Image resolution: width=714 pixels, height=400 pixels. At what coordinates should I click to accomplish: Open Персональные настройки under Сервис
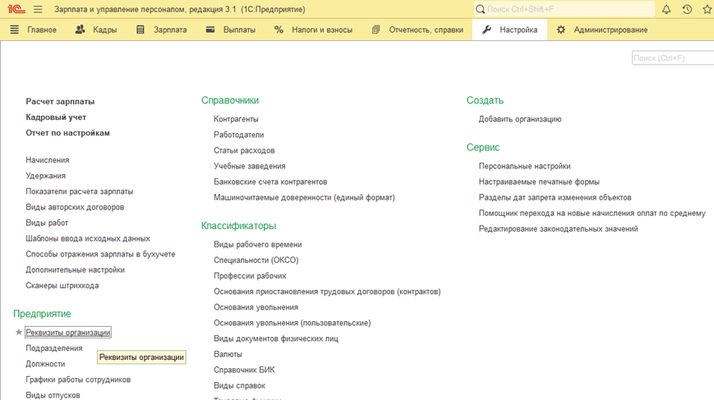524,166
